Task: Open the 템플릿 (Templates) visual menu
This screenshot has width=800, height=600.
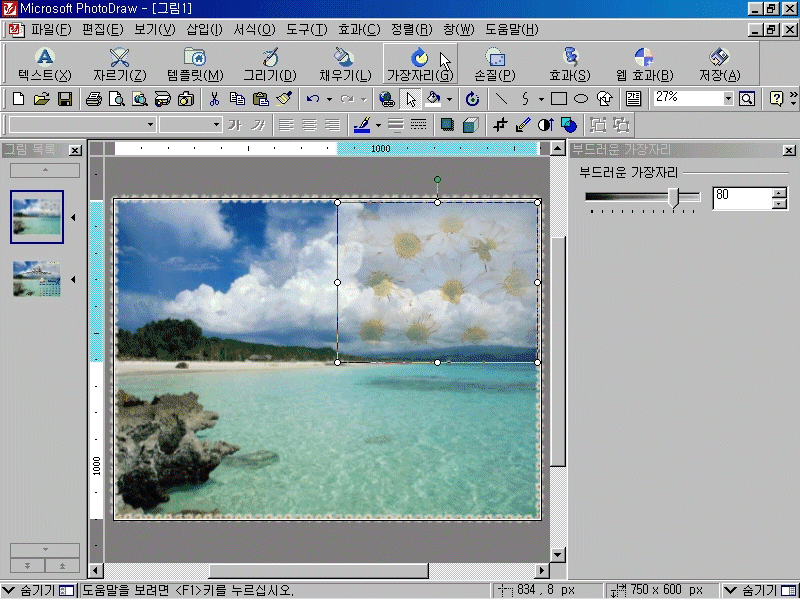Action: [x=195, y=64]
